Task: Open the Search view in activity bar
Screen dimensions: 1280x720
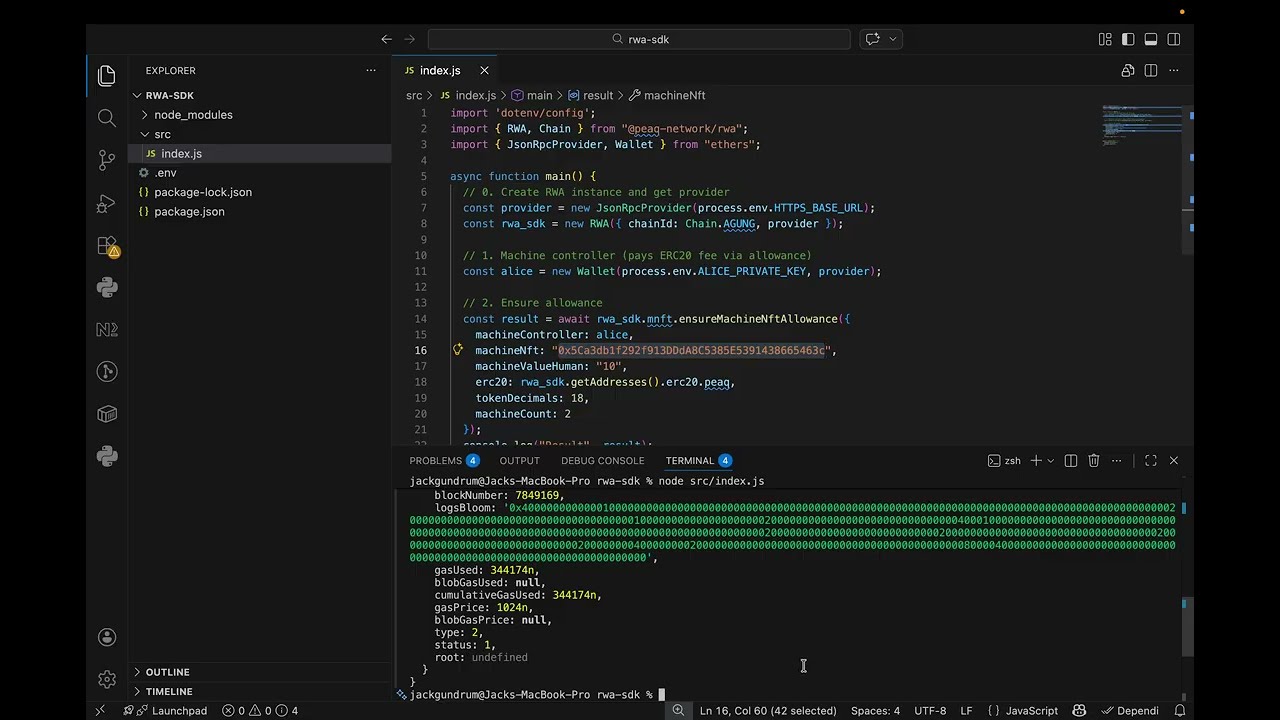Action: point(107,118)
